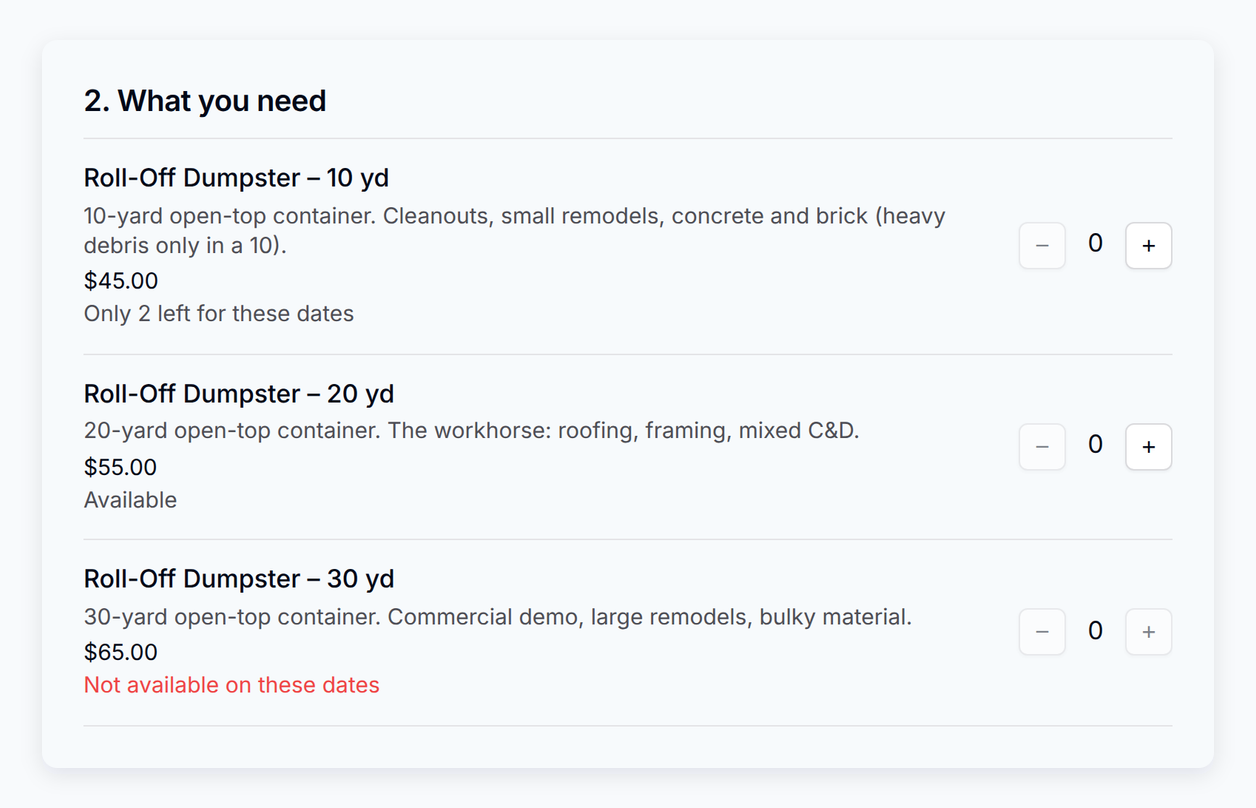Select the 30 yd dumpster quantity value
The image size is (1256, 808).
(1095, 631)
